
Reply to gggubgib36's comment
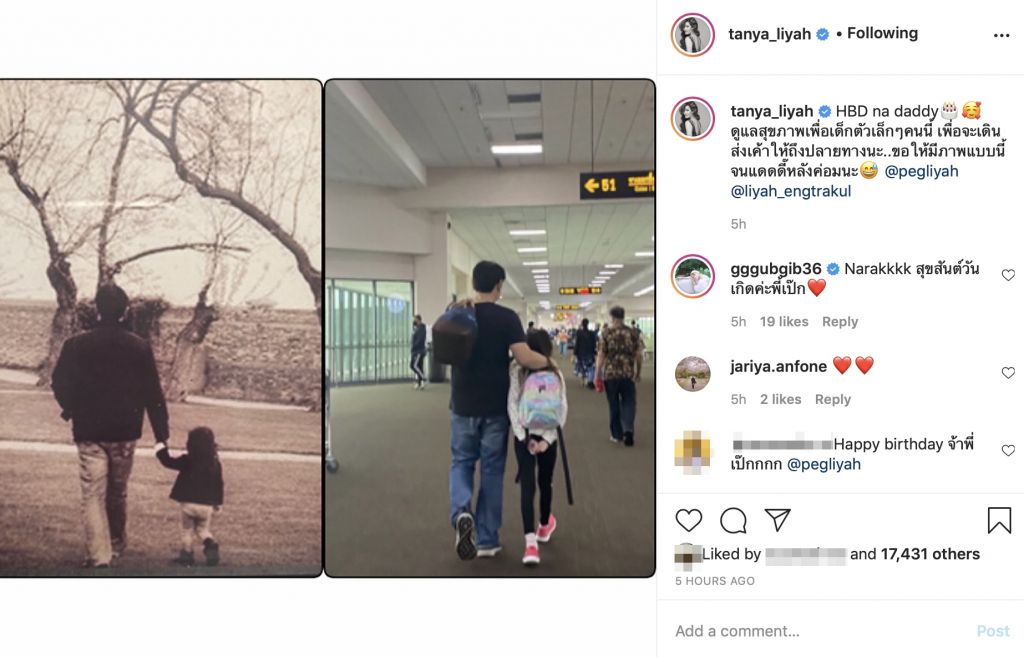click(840, 321)
